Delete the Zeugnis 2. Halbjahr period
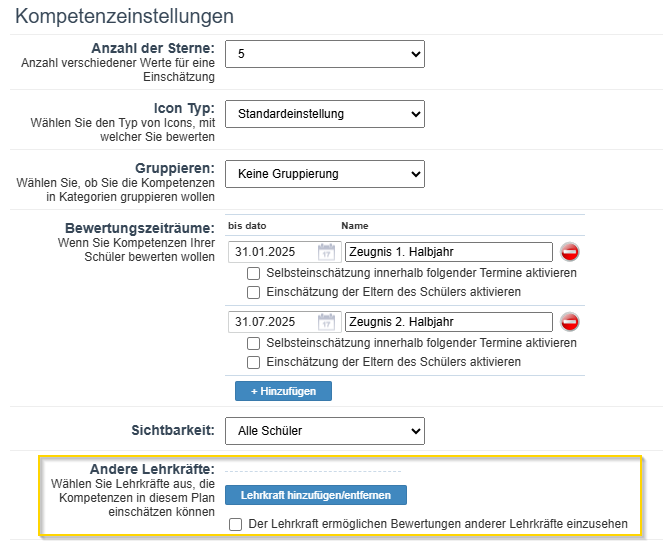This screenshot has width=663, height=541. point(569,322)
